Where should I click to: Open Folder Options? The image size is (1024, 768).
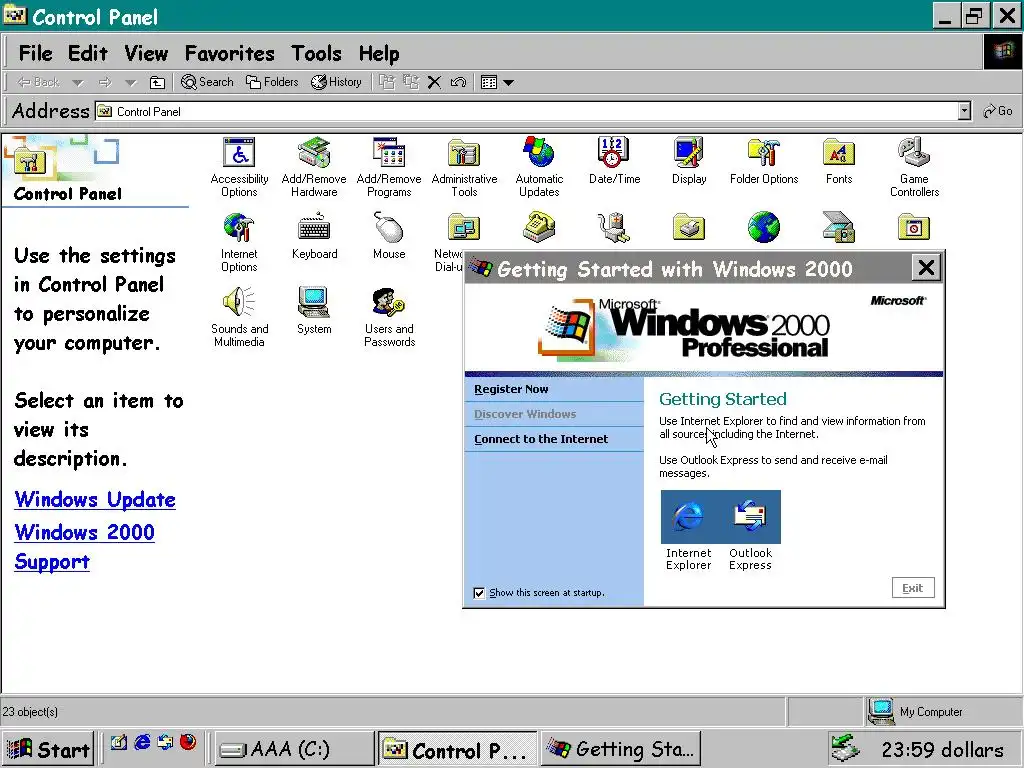[764, 161]
